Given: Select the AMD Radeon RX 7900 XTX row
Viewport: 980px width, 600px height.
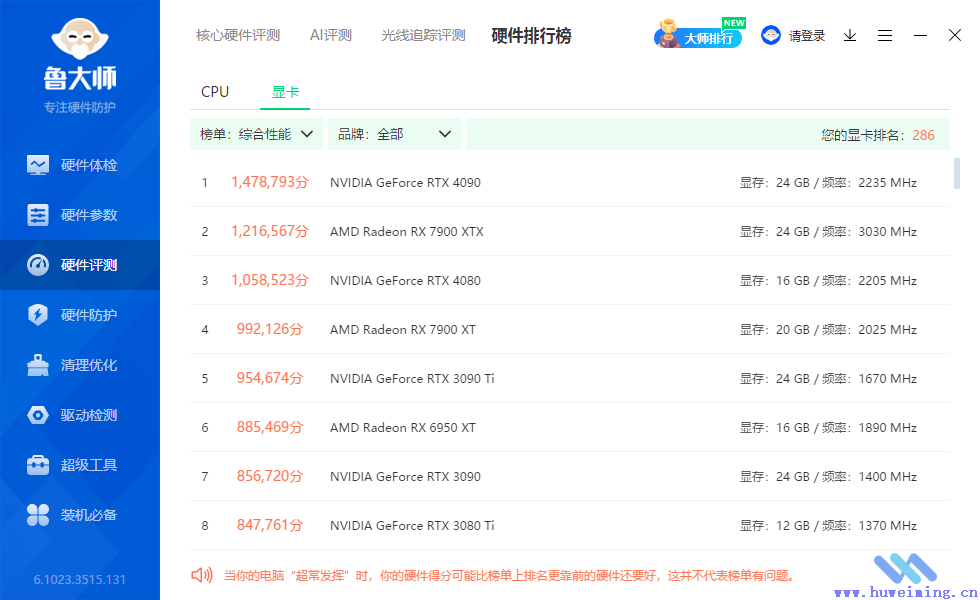Looking at the screenshot, I should 570,231.
